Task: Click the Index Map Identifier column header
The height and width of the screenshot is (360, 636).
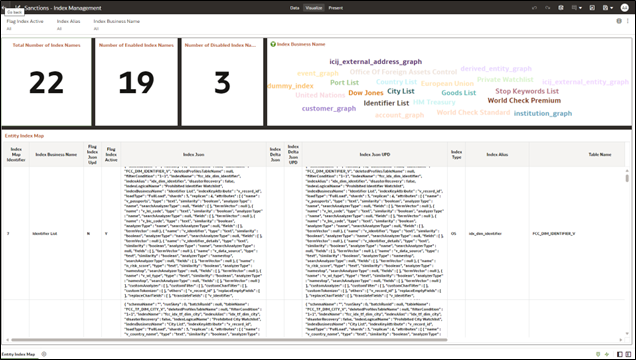Action: click(x=16, y=154)
